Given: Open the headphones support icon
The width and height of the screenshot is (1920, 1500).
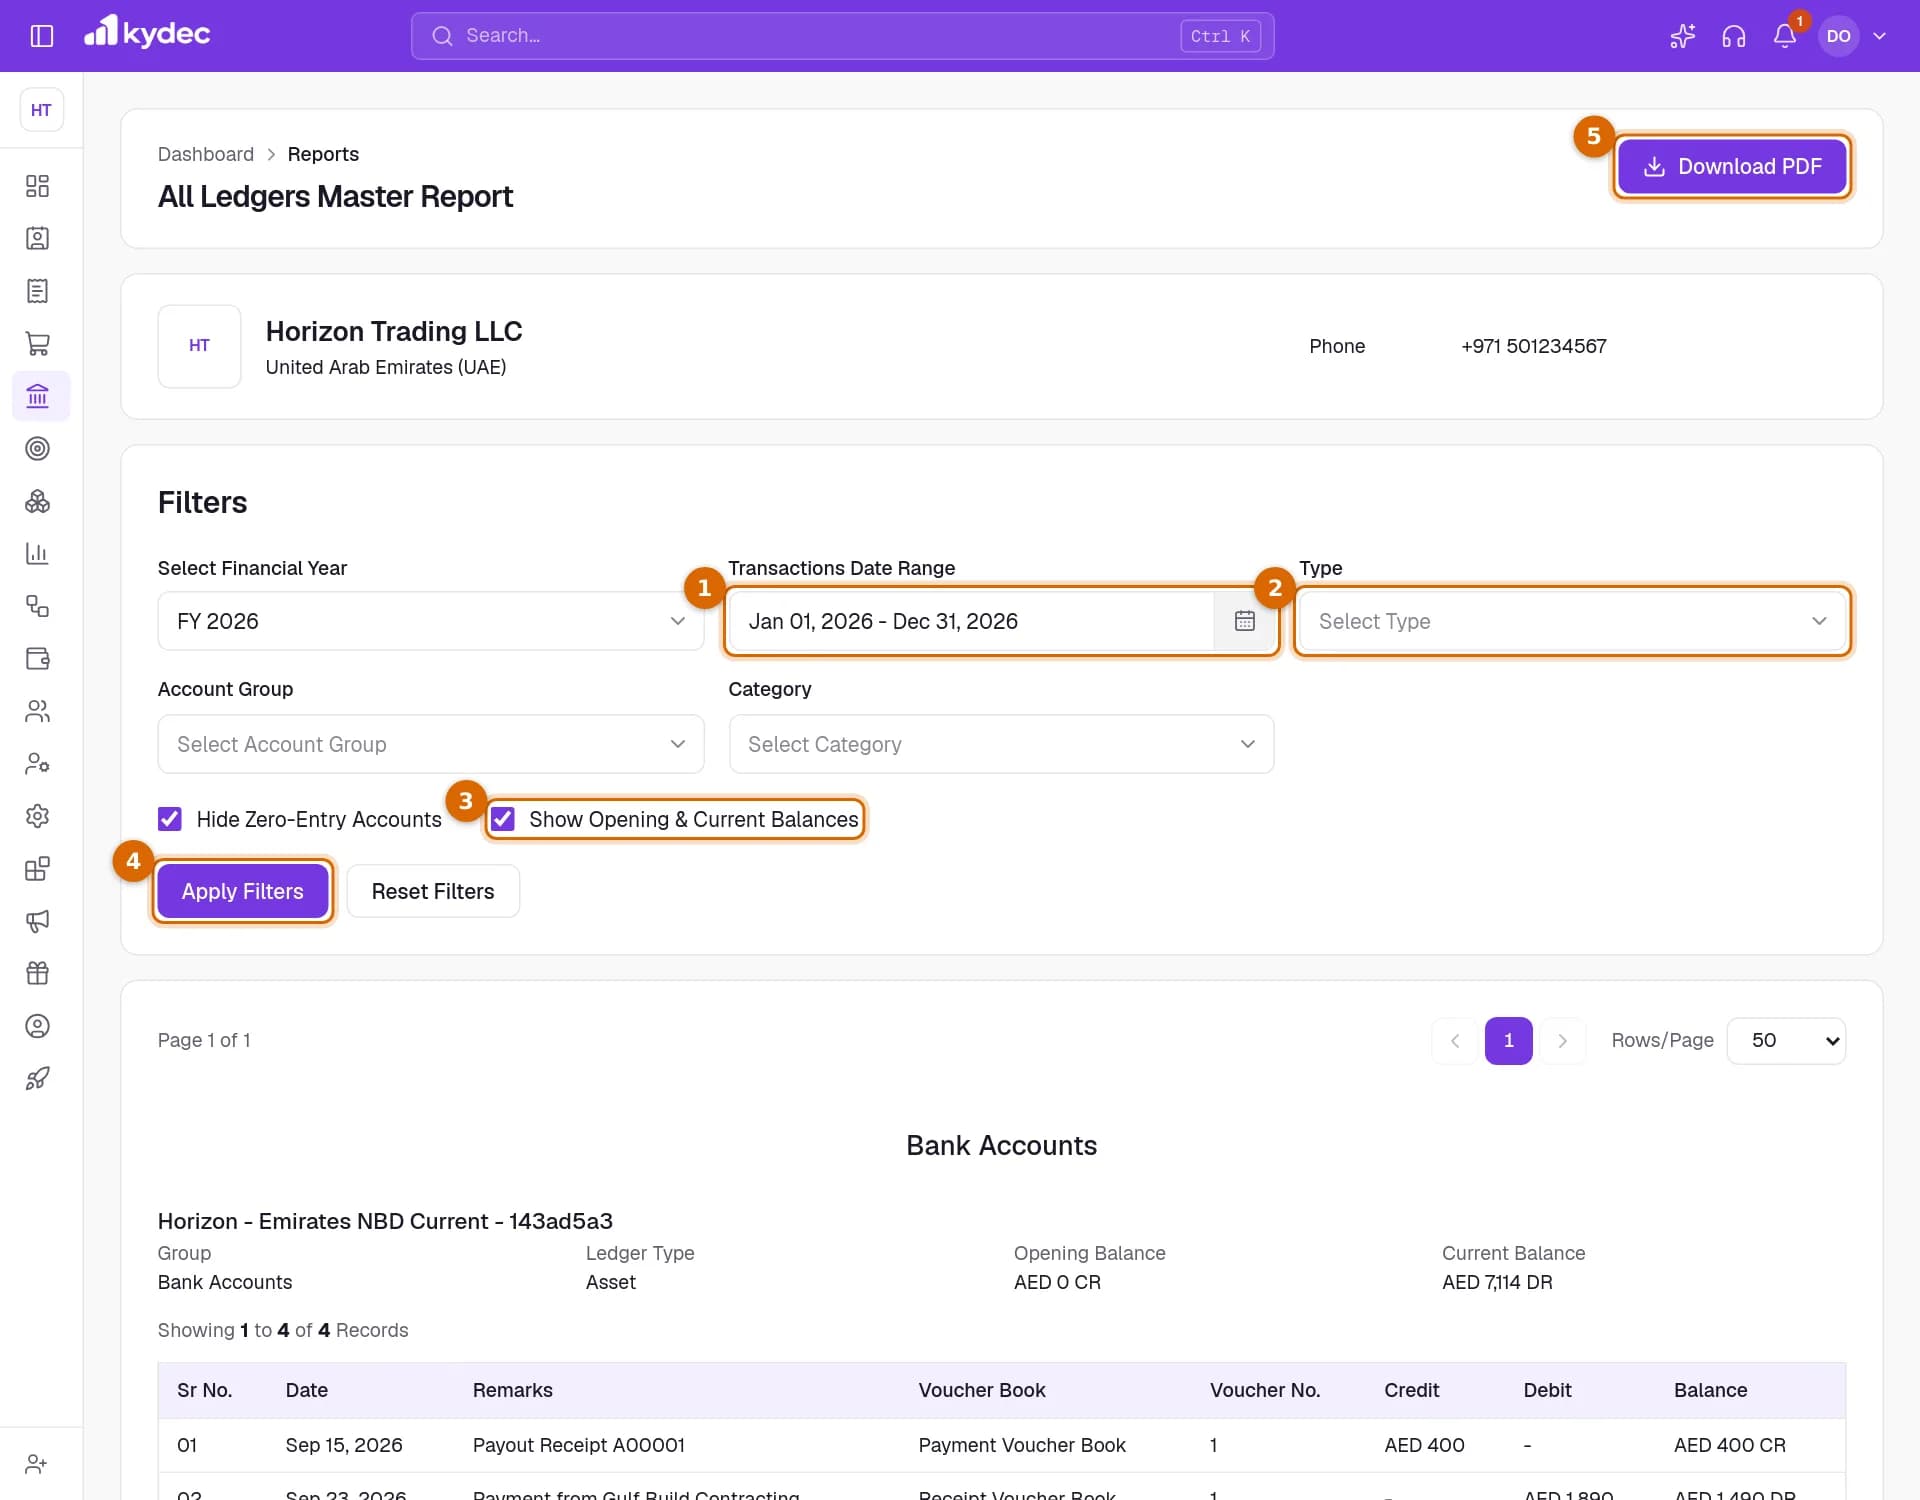Looking at the screenshot, I should (x=1733, y=36).
